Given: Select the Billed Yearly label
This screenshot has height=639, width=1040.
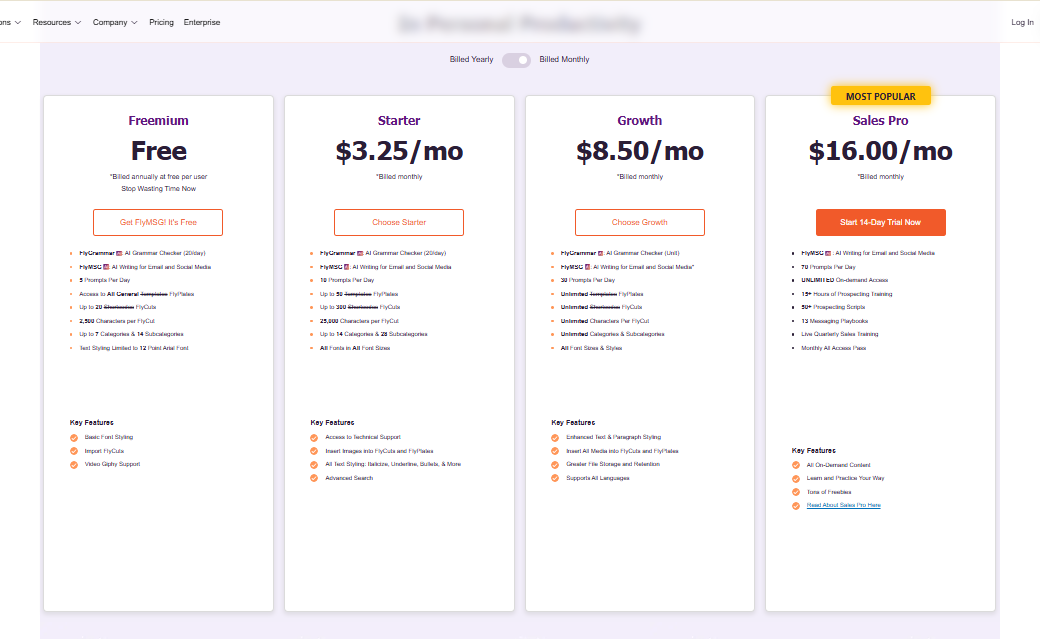Looking at the screenshot, I should click(472, 59).
